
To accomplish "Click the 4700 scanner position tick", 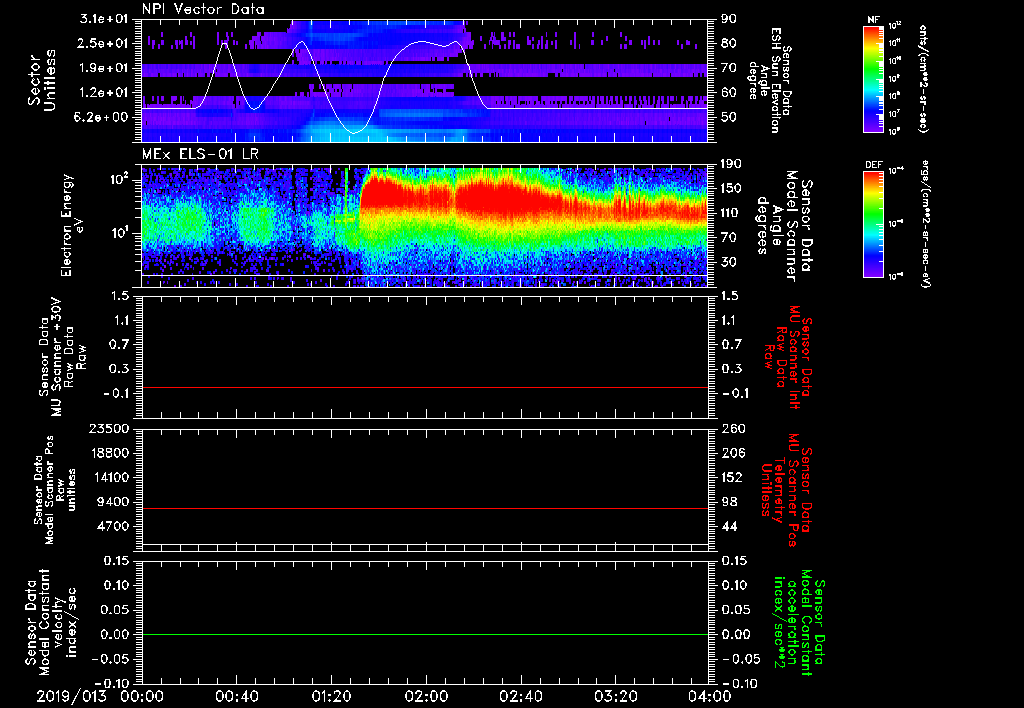I will click(x=112, y=526).
